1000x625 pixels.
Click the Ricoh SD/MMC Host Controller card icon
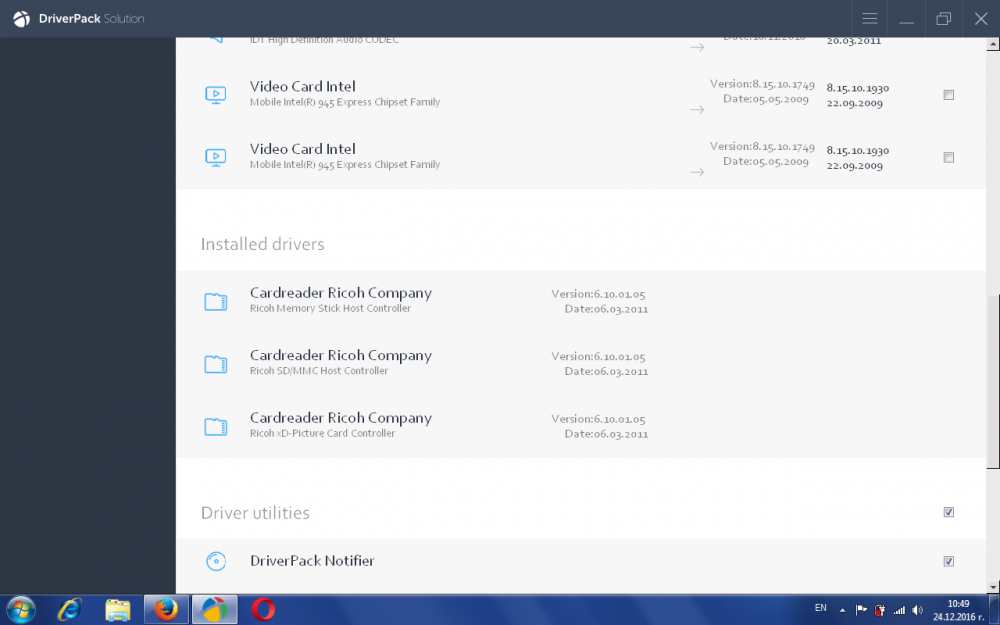pos(216,364)
